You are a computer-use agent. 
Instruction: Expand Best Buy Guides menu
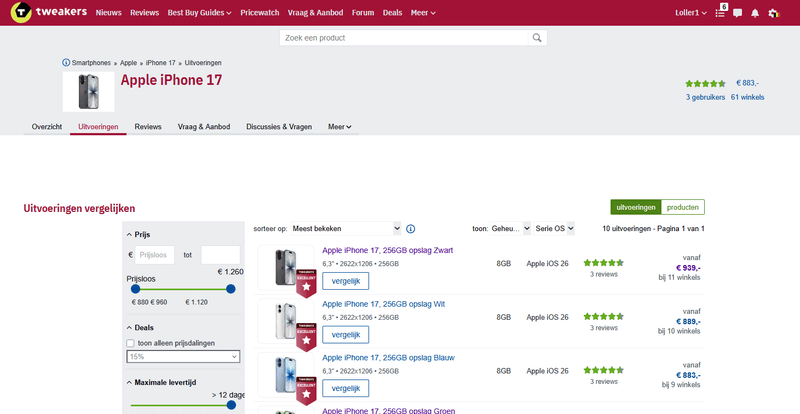tap(199, 13)
